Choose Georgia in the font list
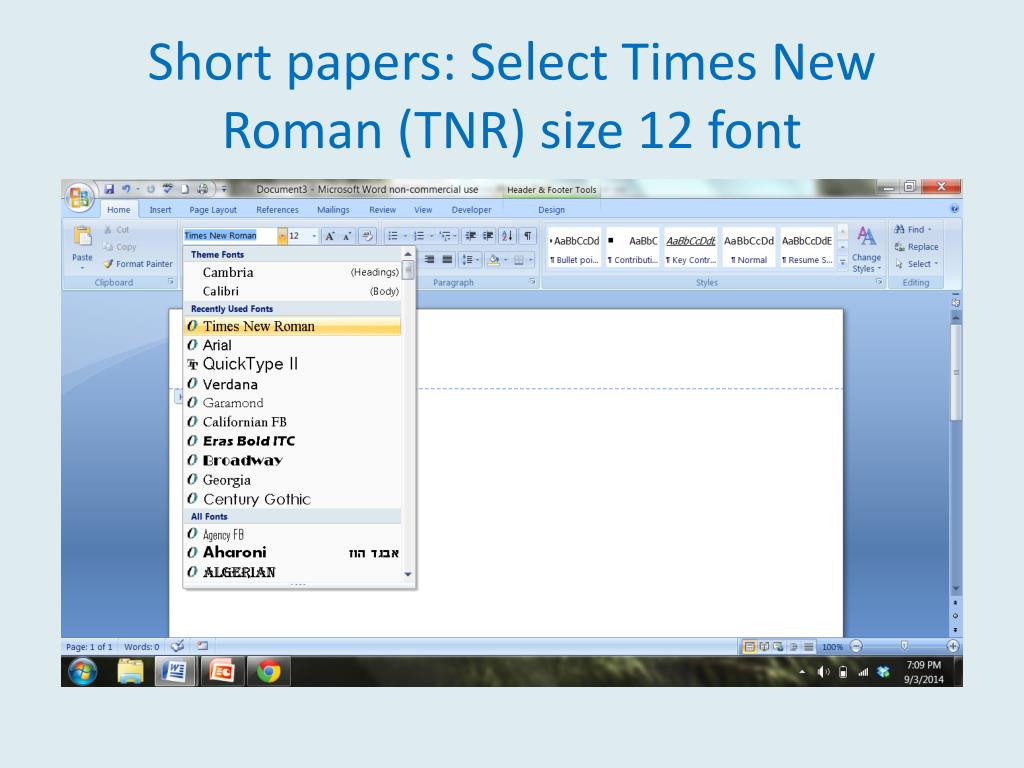This screenshot has height=768, width=1024. click(x=293, y=480)
